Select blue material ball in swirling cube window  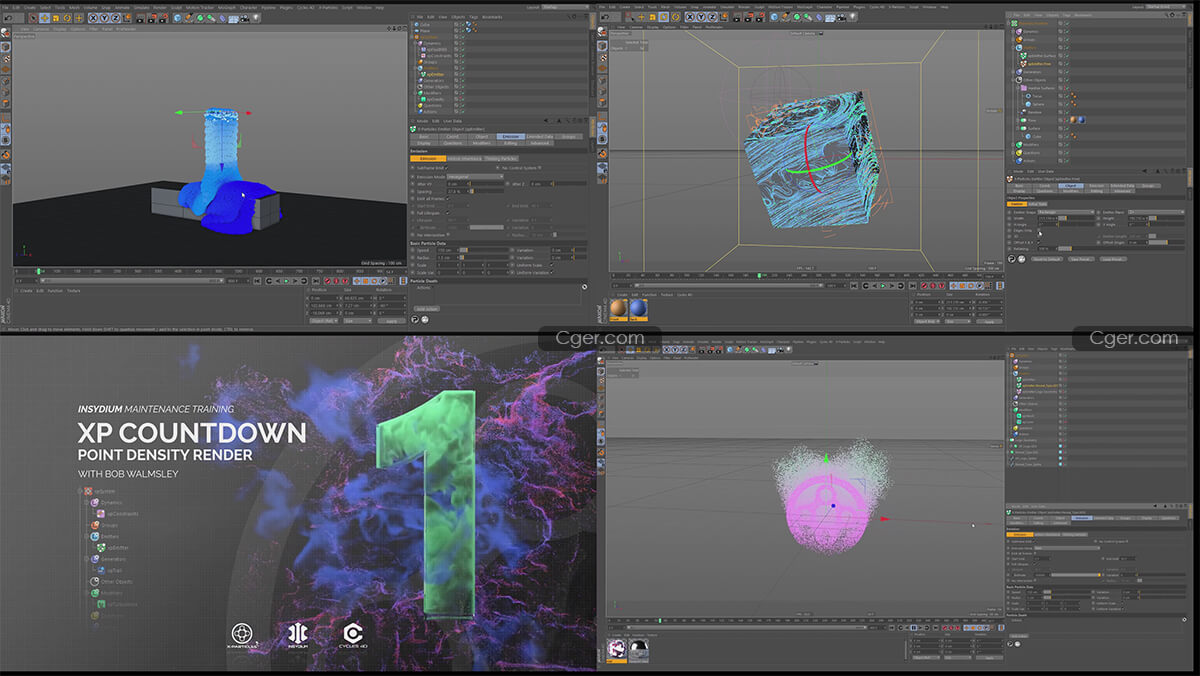(638, 308)
